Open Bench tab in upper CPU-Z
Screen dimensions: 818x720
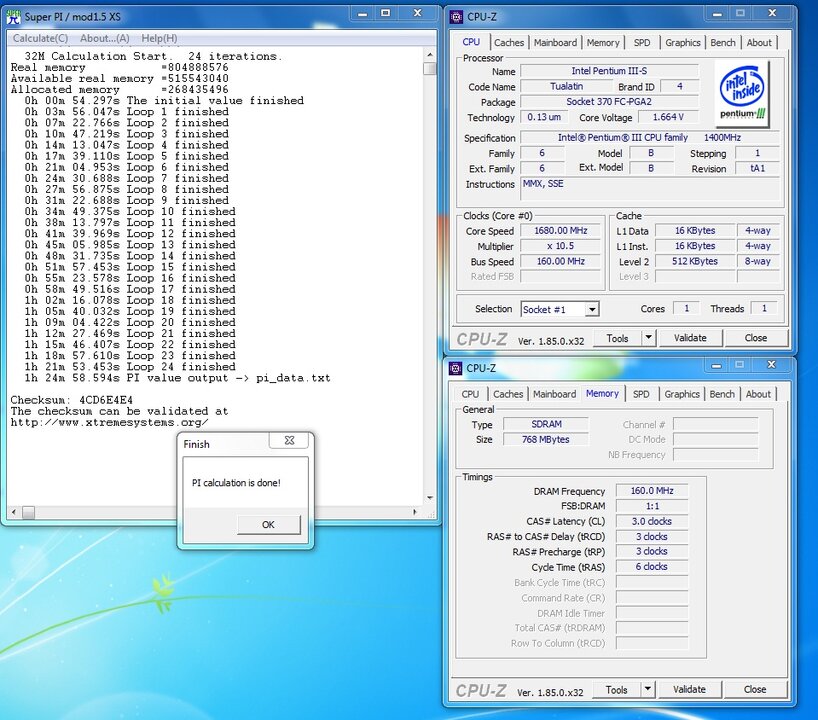point(723,43)
